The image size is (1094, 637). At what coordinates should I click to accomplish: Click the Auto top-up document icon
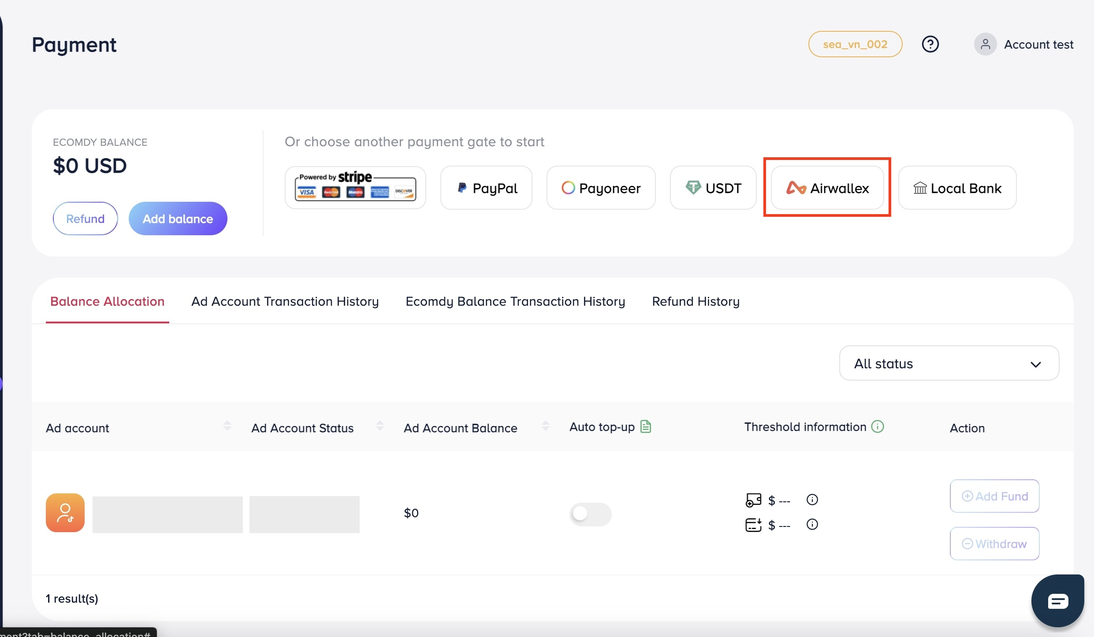coord(646,427)
